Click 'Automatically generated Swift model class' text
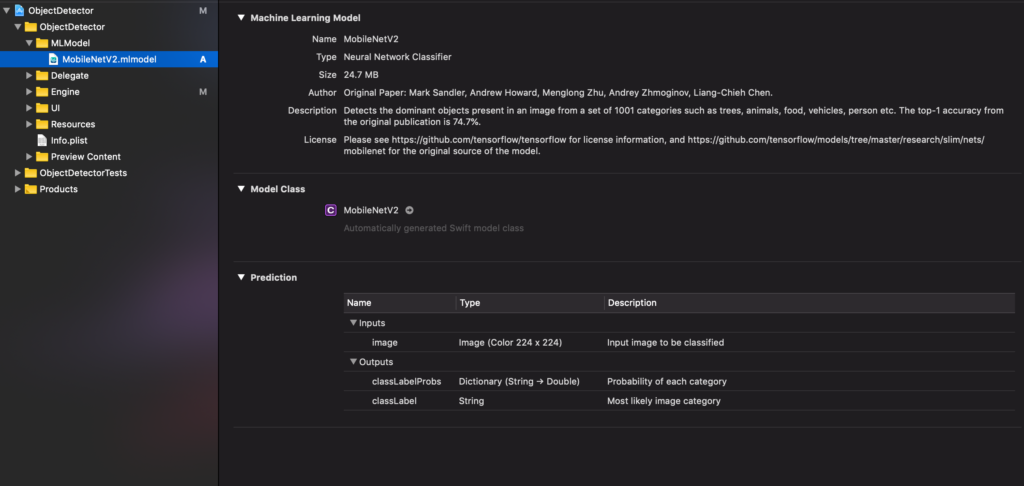 [434, 229]
